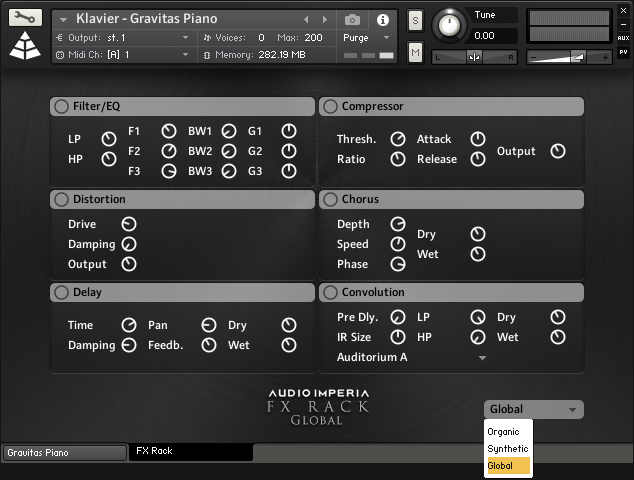634x480 pixels.
Task: Click the Chorus Speed knob
Action: pos(398,244)
